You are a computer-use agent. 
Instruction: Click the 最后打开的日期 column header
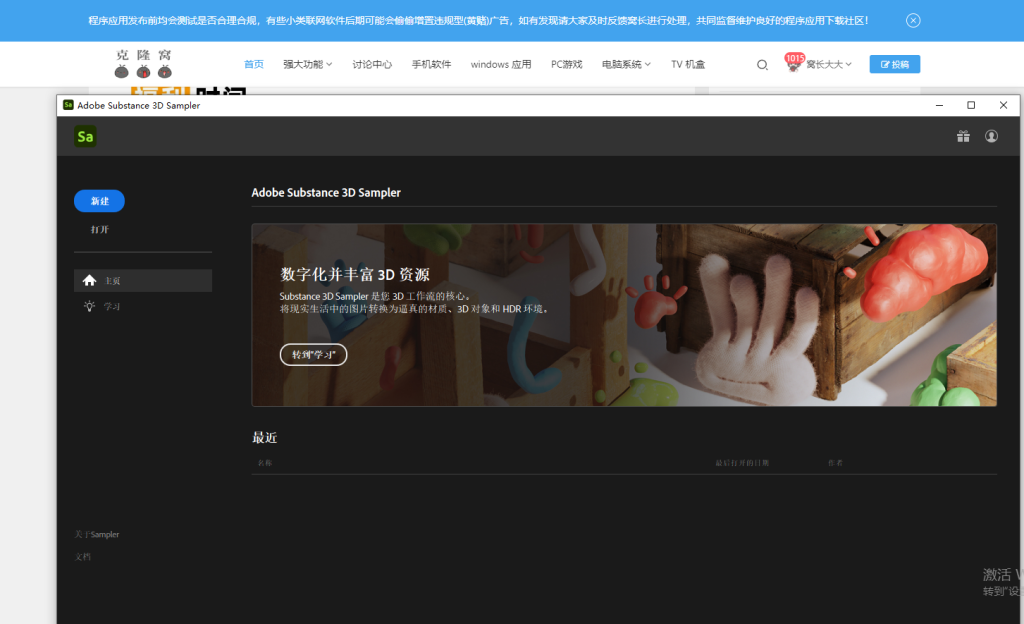742,463
